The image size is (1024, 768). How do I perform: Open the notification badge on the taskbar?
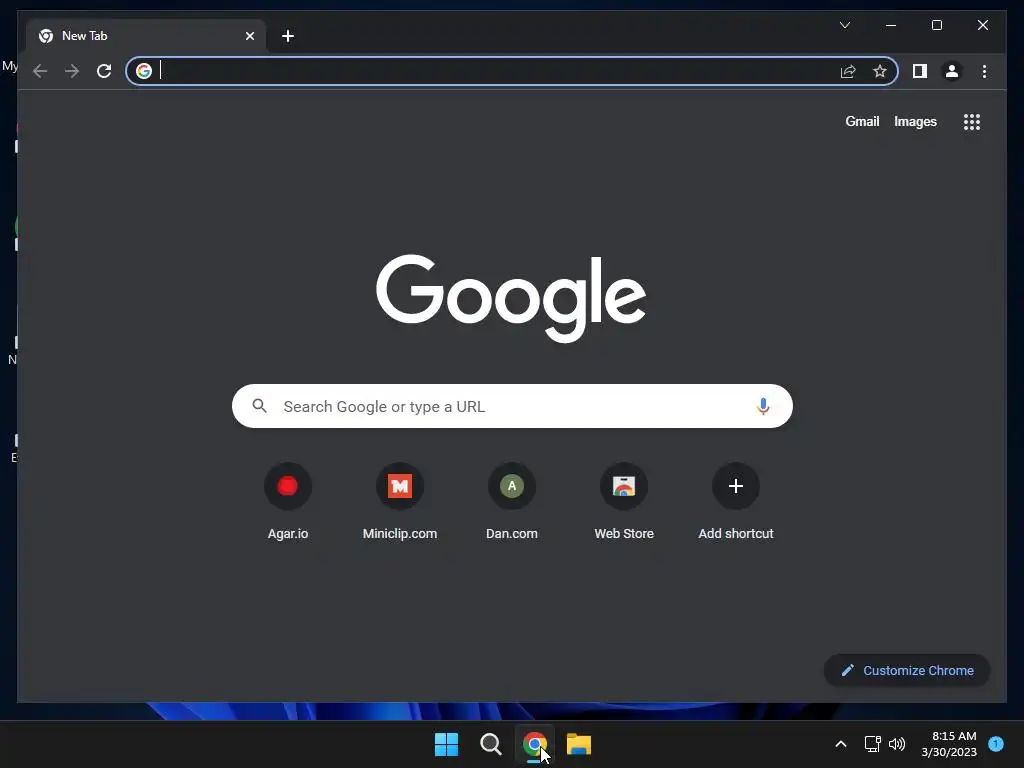tap(995, 744)
